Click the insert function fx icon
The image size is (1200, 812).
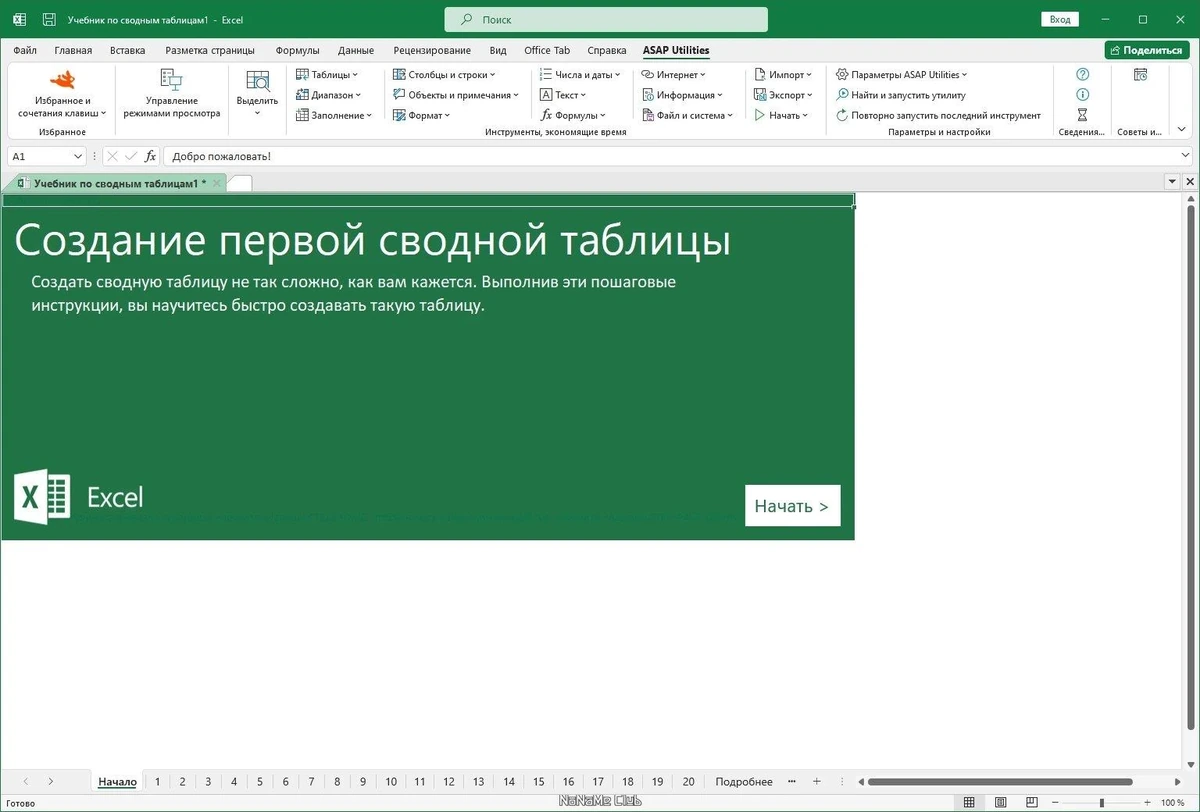(x=150, y=156)
